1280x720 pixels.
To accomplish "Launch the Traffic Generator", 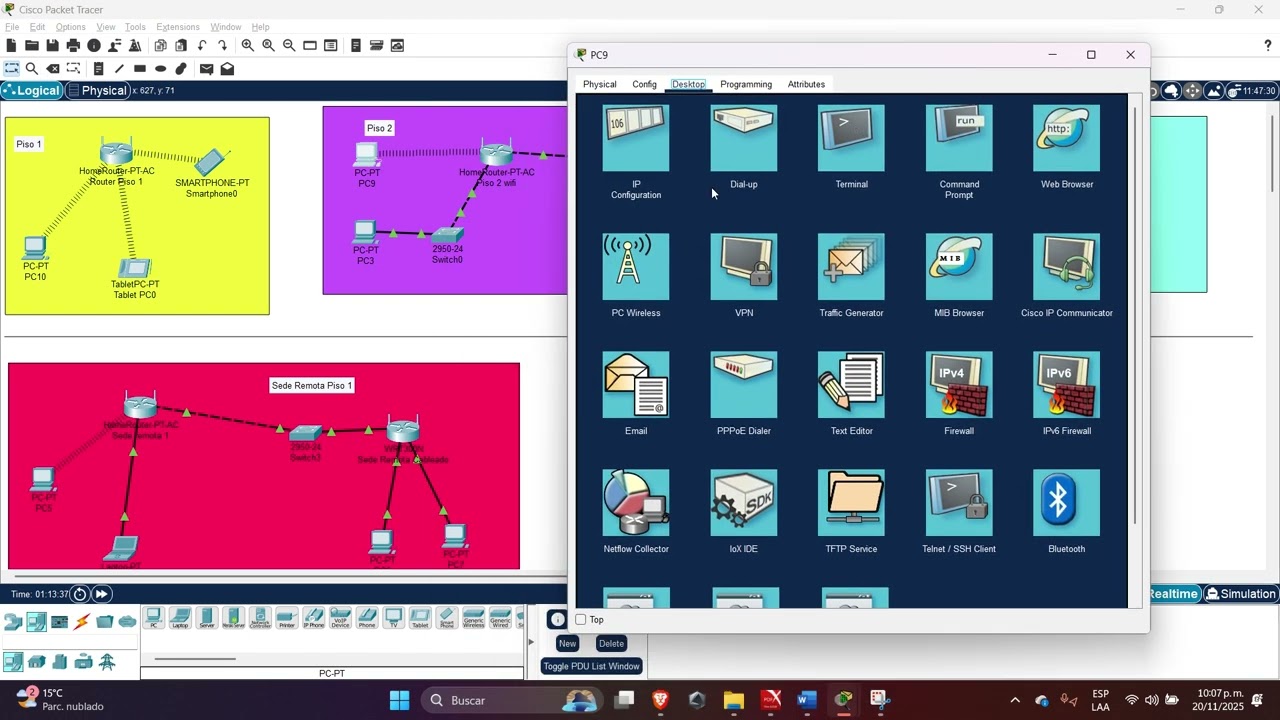I will (851, 267).
